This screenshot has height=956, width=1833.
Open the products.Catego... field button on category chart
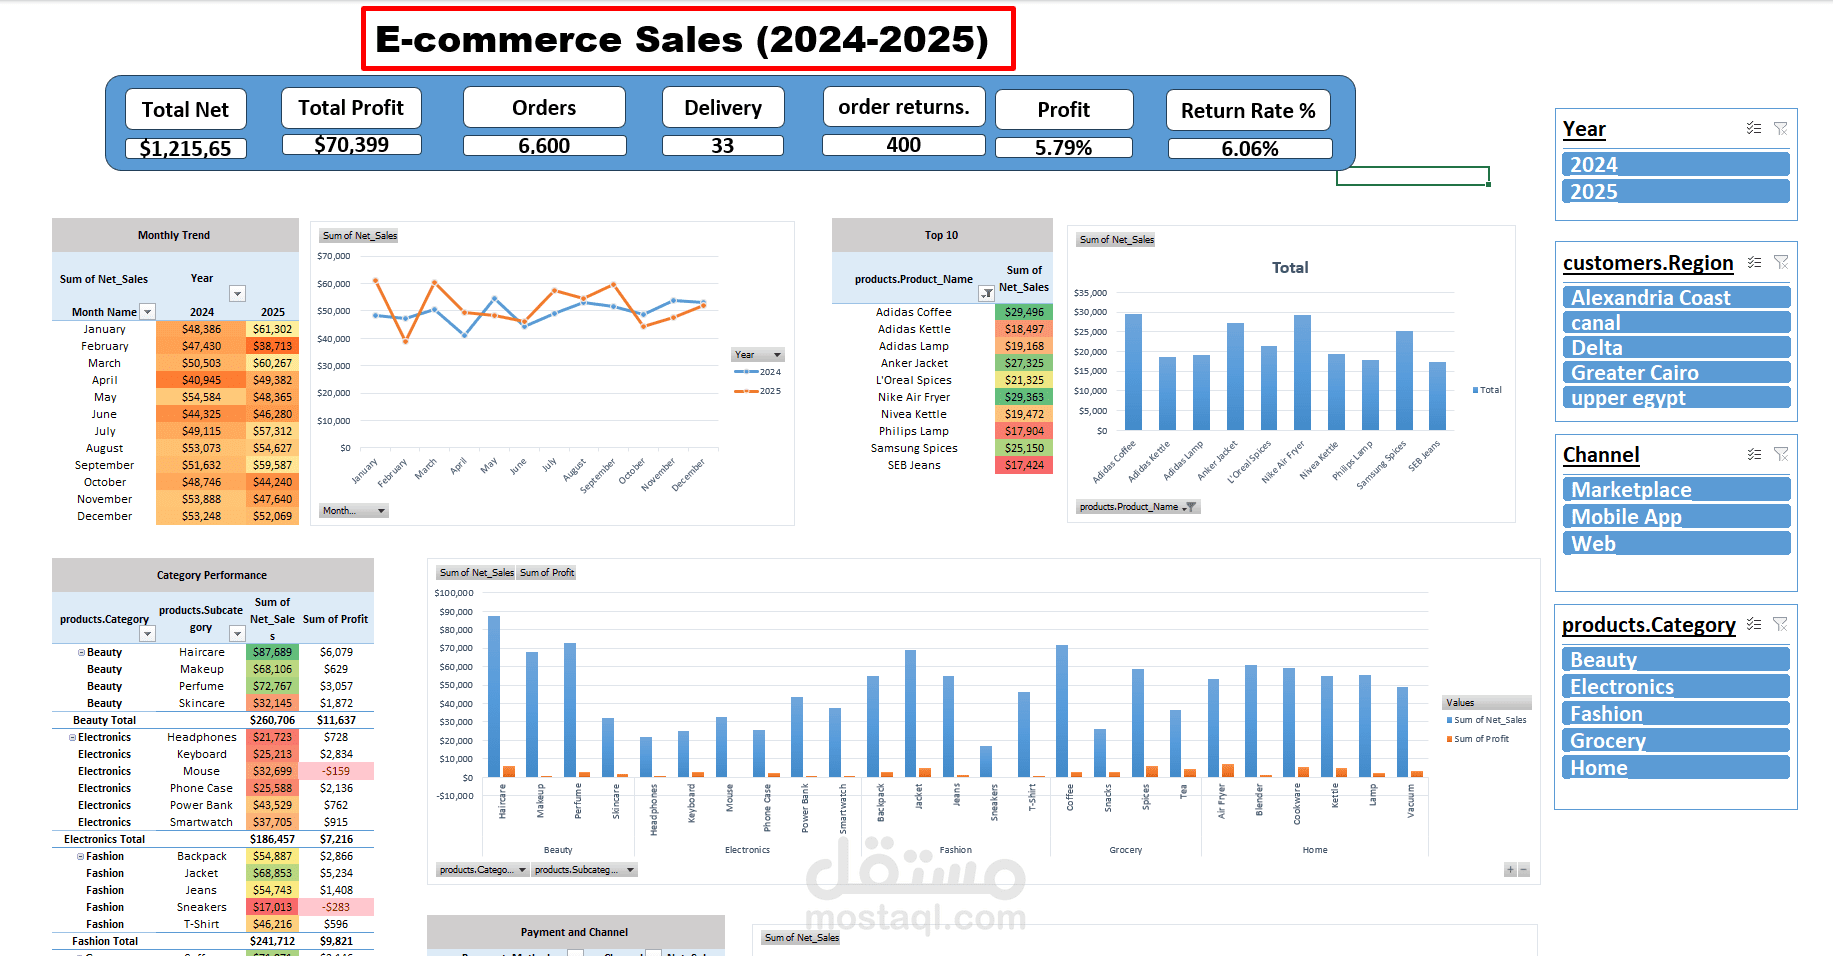(x=482, y=870)
